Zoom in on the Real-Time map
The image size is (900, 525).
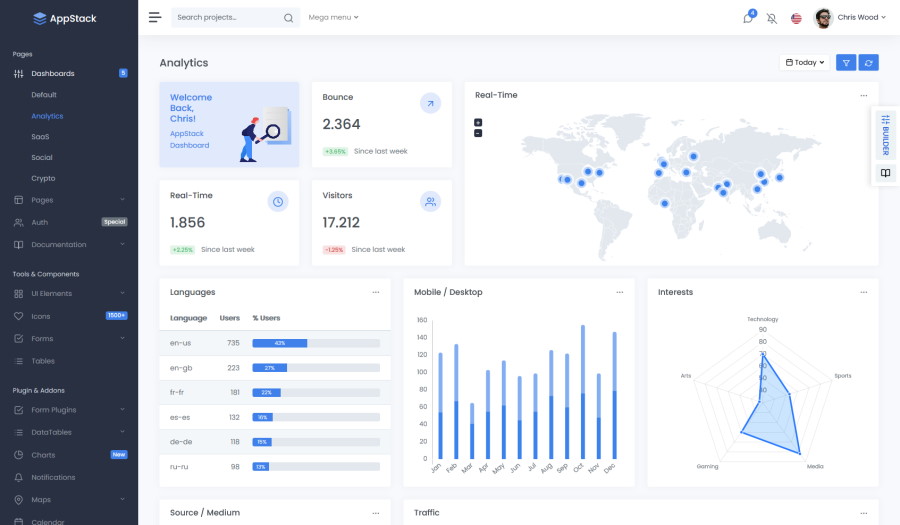coord(478,122)
